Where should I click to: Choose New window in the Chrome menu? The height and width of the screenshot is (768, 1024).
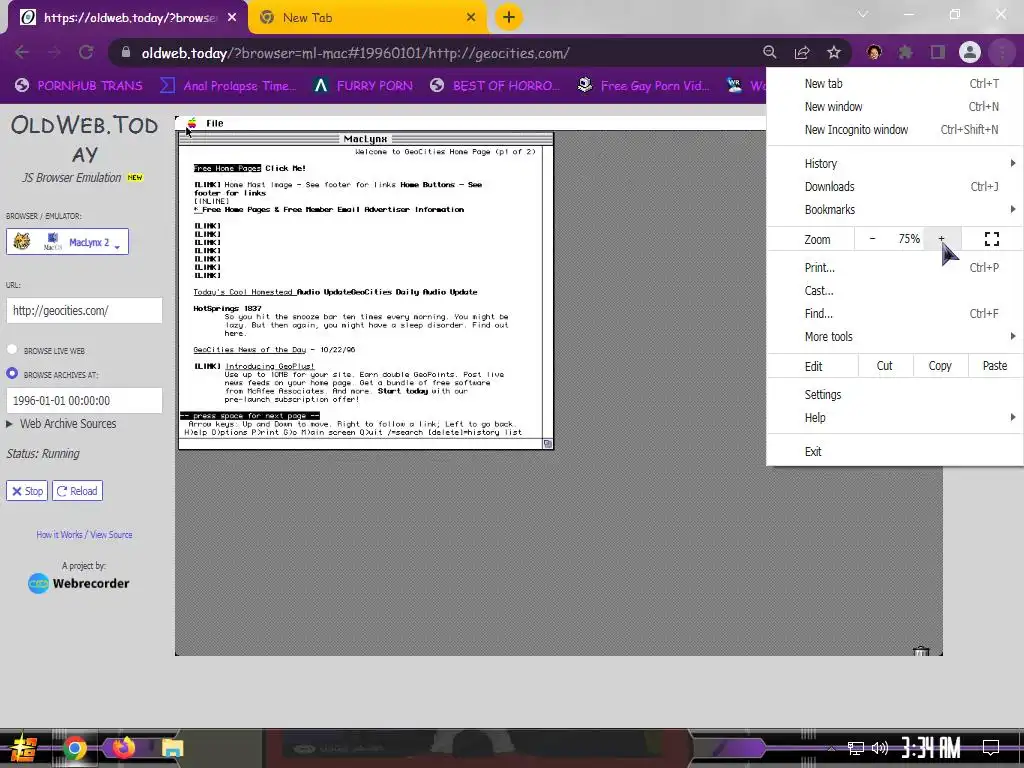point(895,106)
